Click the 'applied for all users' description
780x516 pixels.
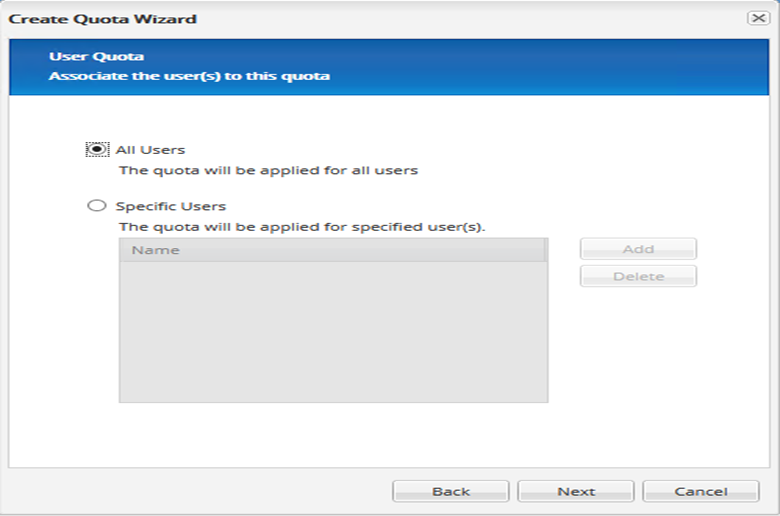268,170
